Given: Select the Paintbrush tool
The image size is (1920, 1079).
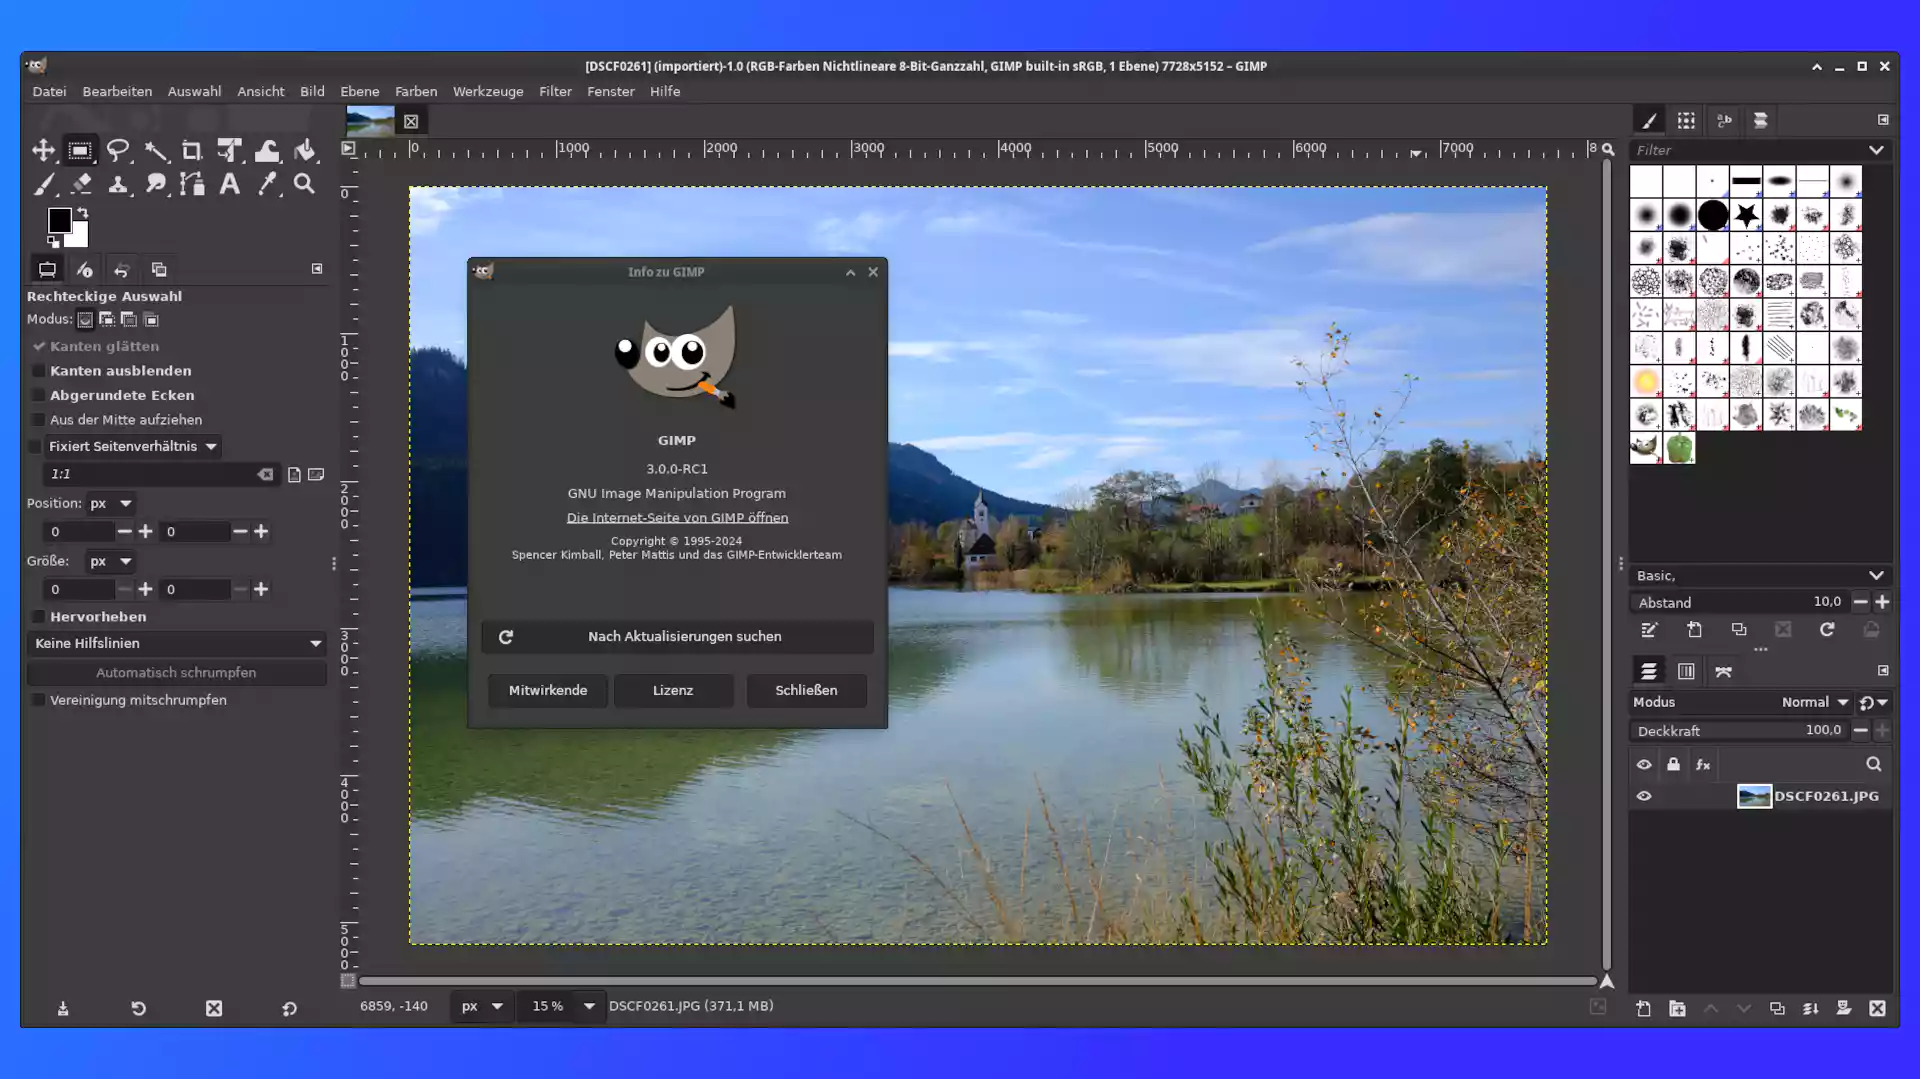Looking at the screenshot, I should point(43,184).
